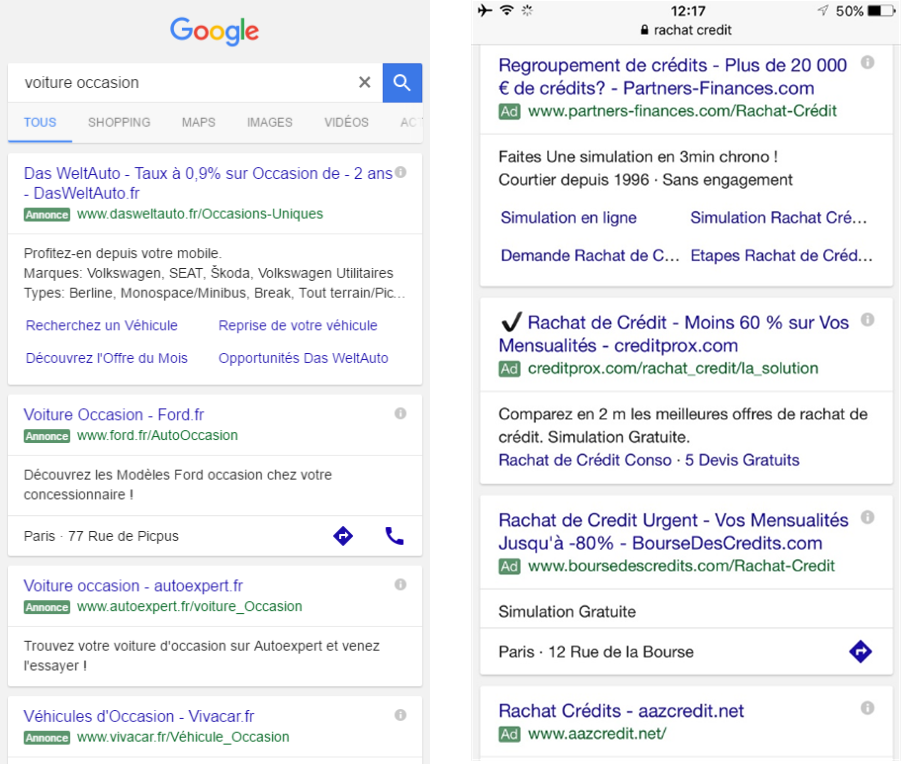The height and width of the screenshot is (764, 905).
Task: Tap directions icon for 77 Rue de Picpus
Action: (x=343, y=535)
